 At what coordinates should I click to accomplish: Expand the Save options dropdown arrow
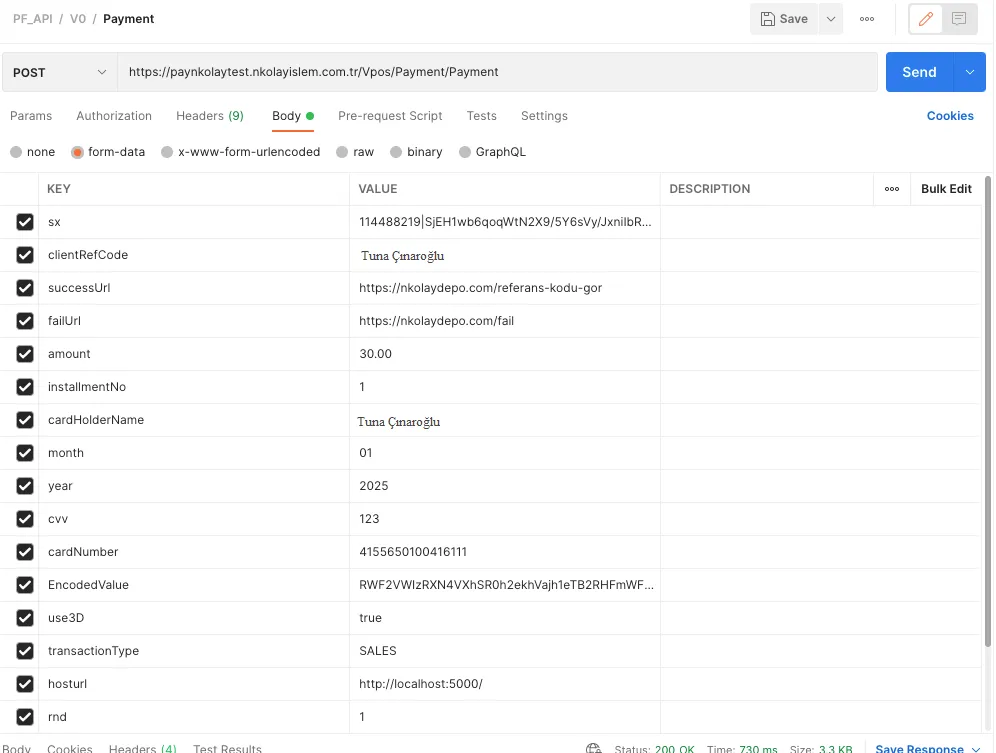(831, 19)
